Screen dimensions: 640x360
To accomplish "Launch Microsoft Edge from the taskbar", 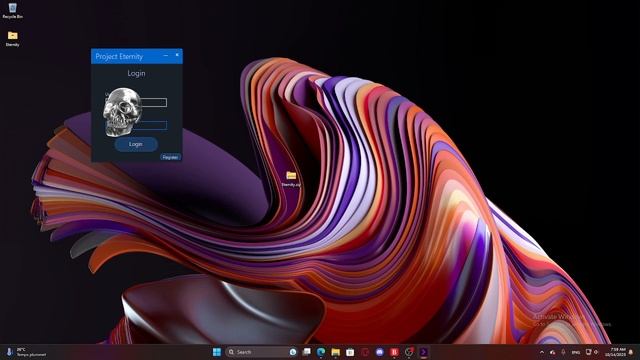I will click(x=321, y=352).
